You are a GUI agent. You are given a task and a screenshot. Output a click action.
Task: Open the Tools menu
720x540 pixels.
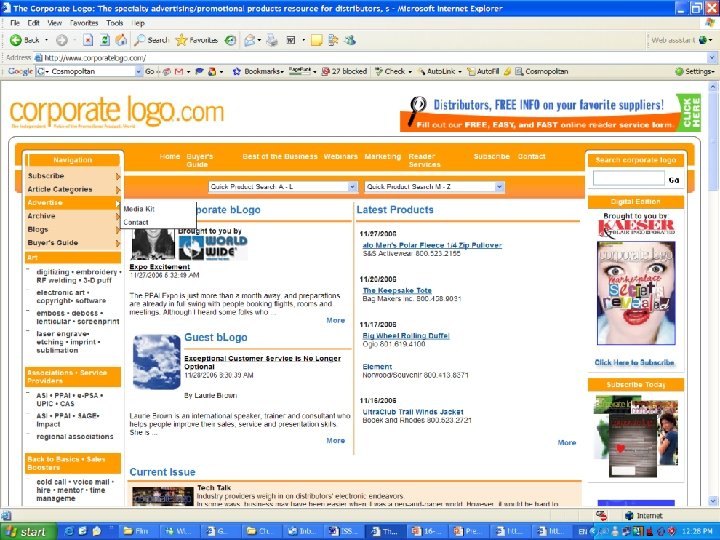[x=114, y=23]
